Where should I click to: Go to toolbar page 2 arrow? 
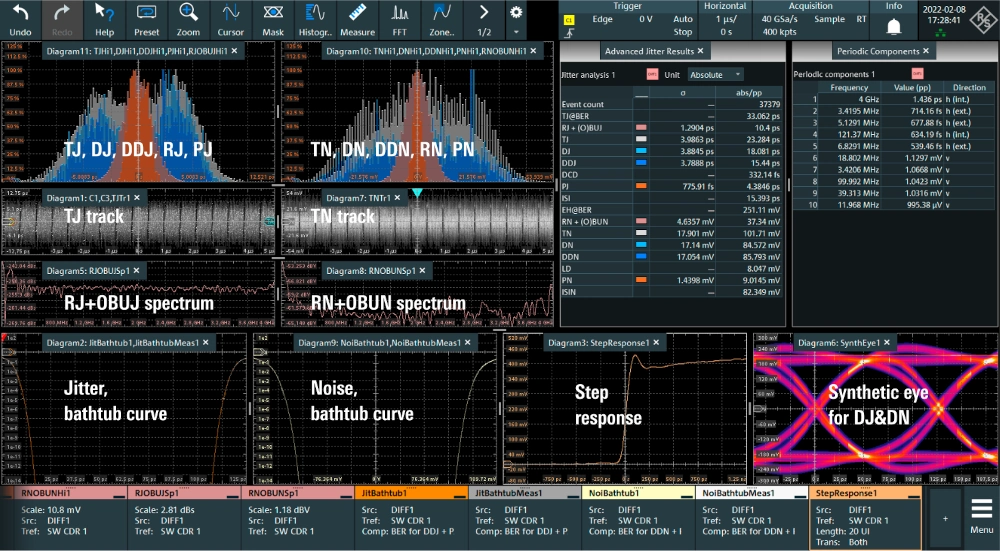click(x=484, y=20)
